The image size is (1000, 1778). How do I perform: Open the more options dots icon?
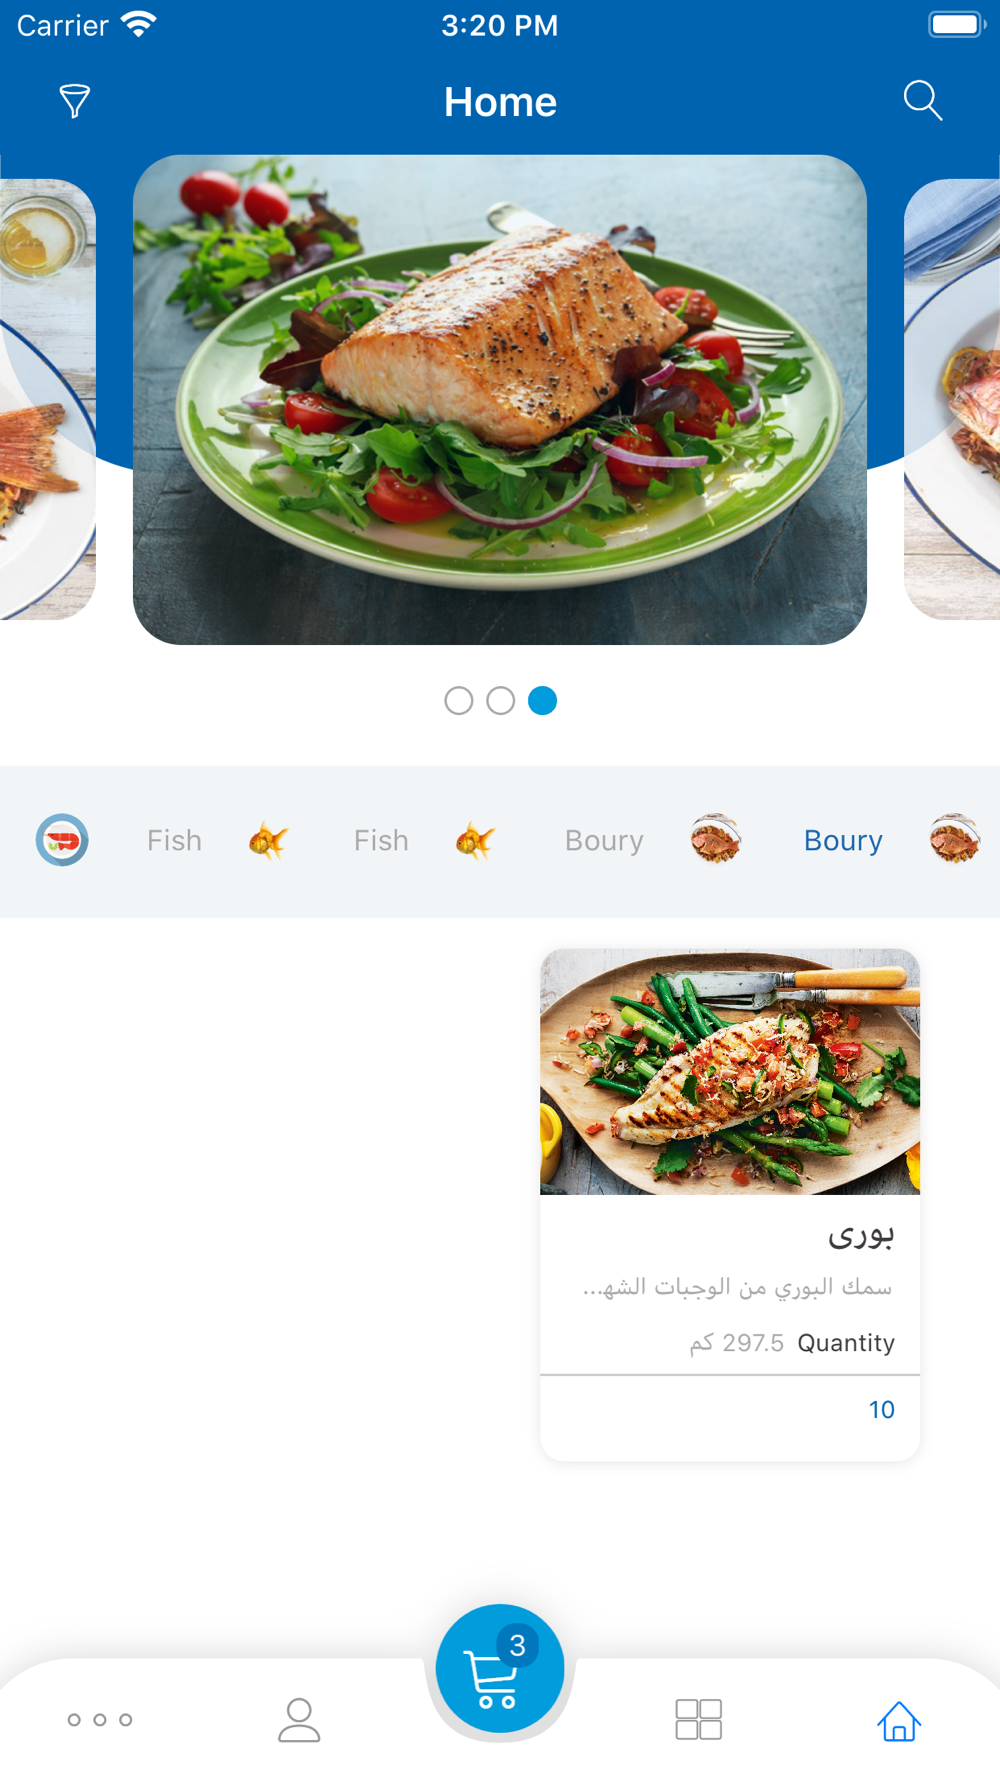point(100,1720)
